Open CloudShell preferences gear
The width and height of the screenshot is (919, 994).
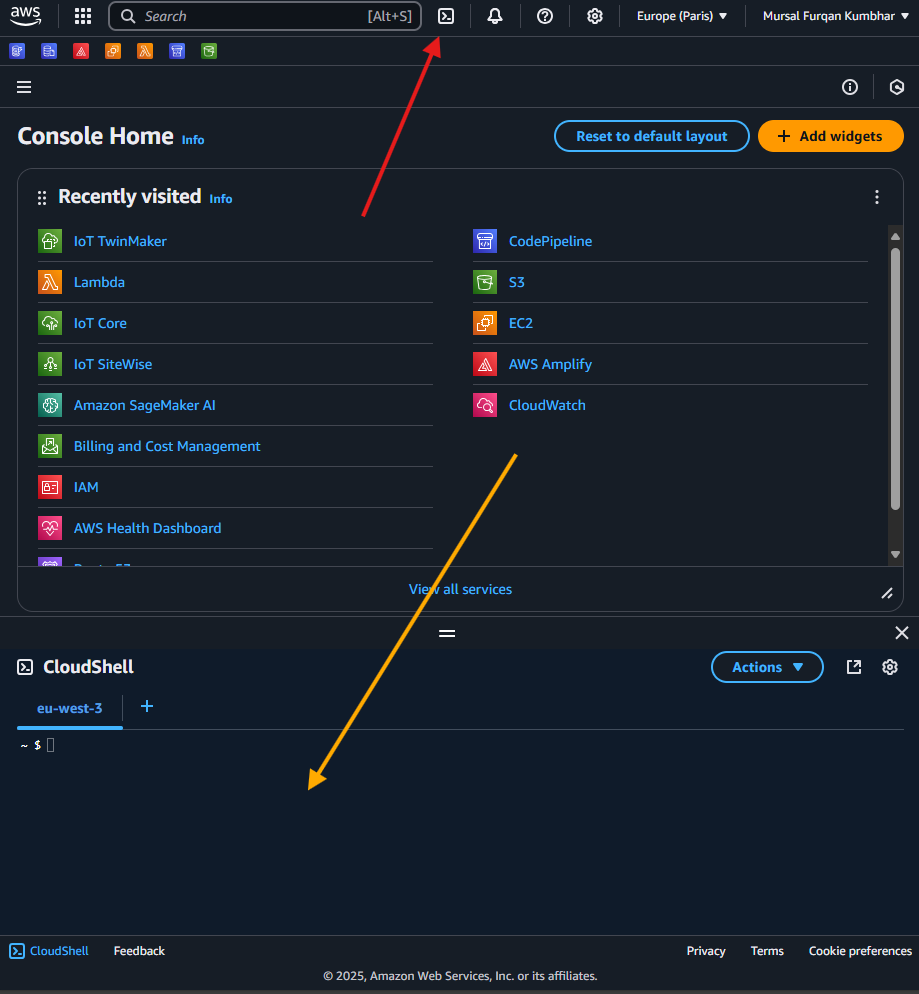tap(890, 667)
